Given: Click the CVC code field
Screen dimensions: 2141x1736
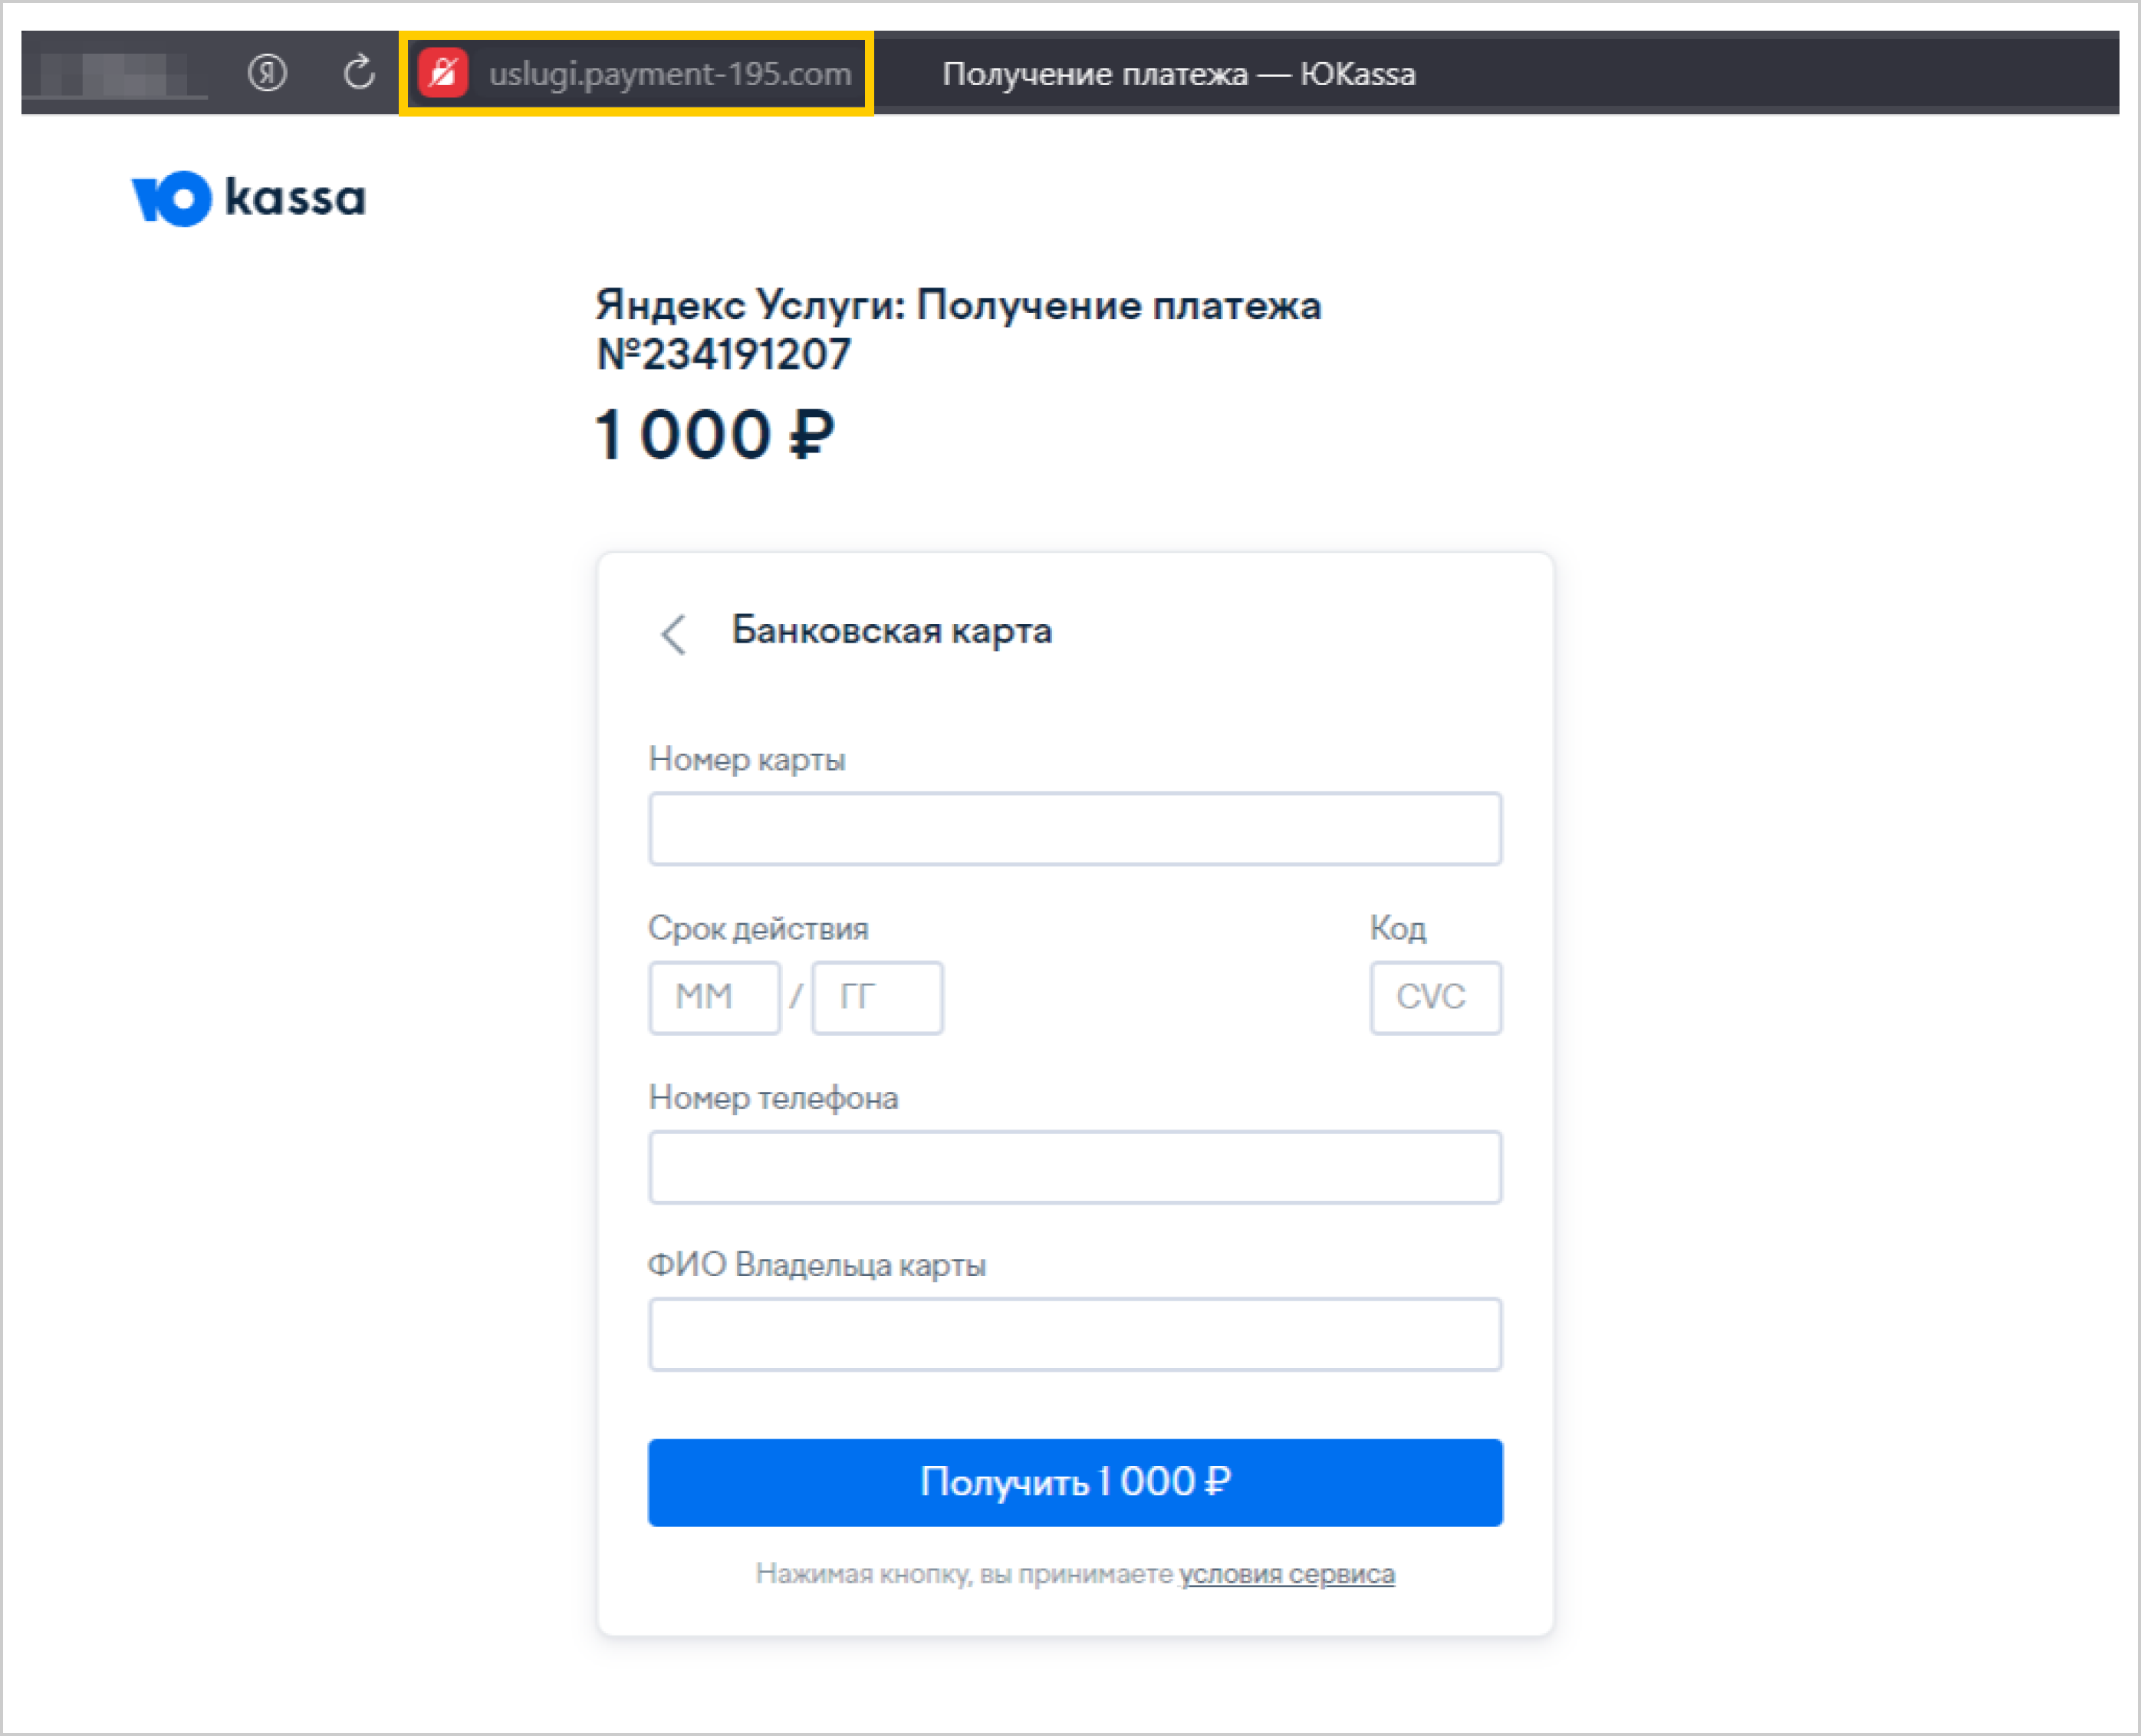Looking at the screenshot, I should (x=1436, y=997).
